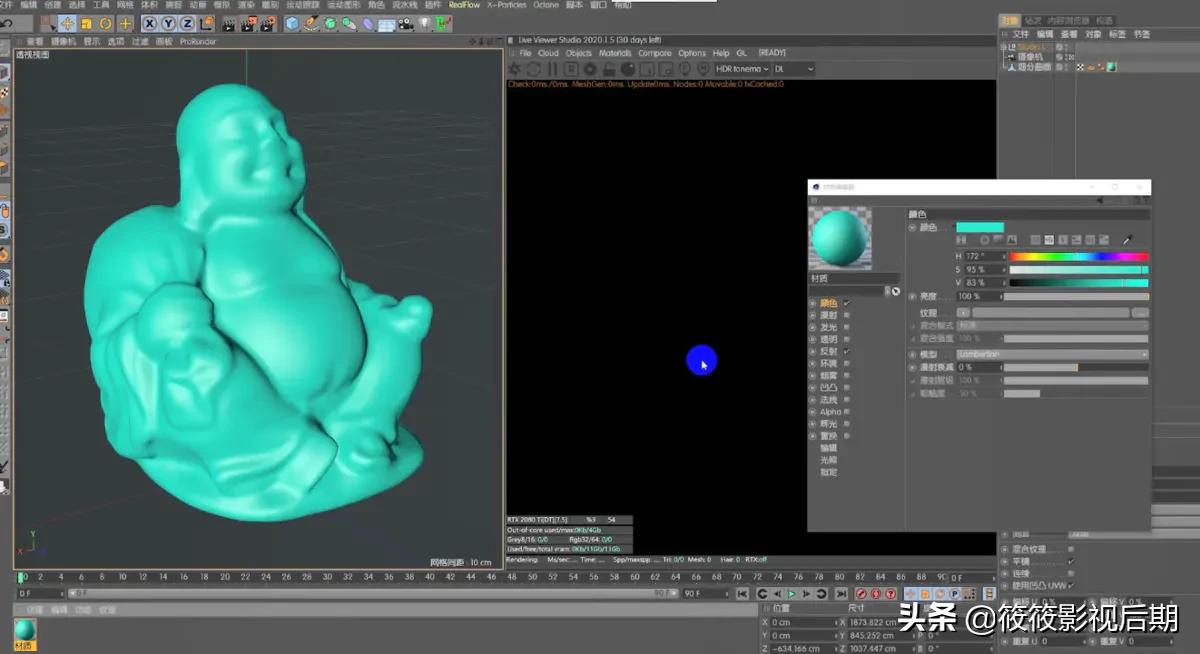
Task: Select the Rotate tool in top toolbar
Action: [106, 23]
